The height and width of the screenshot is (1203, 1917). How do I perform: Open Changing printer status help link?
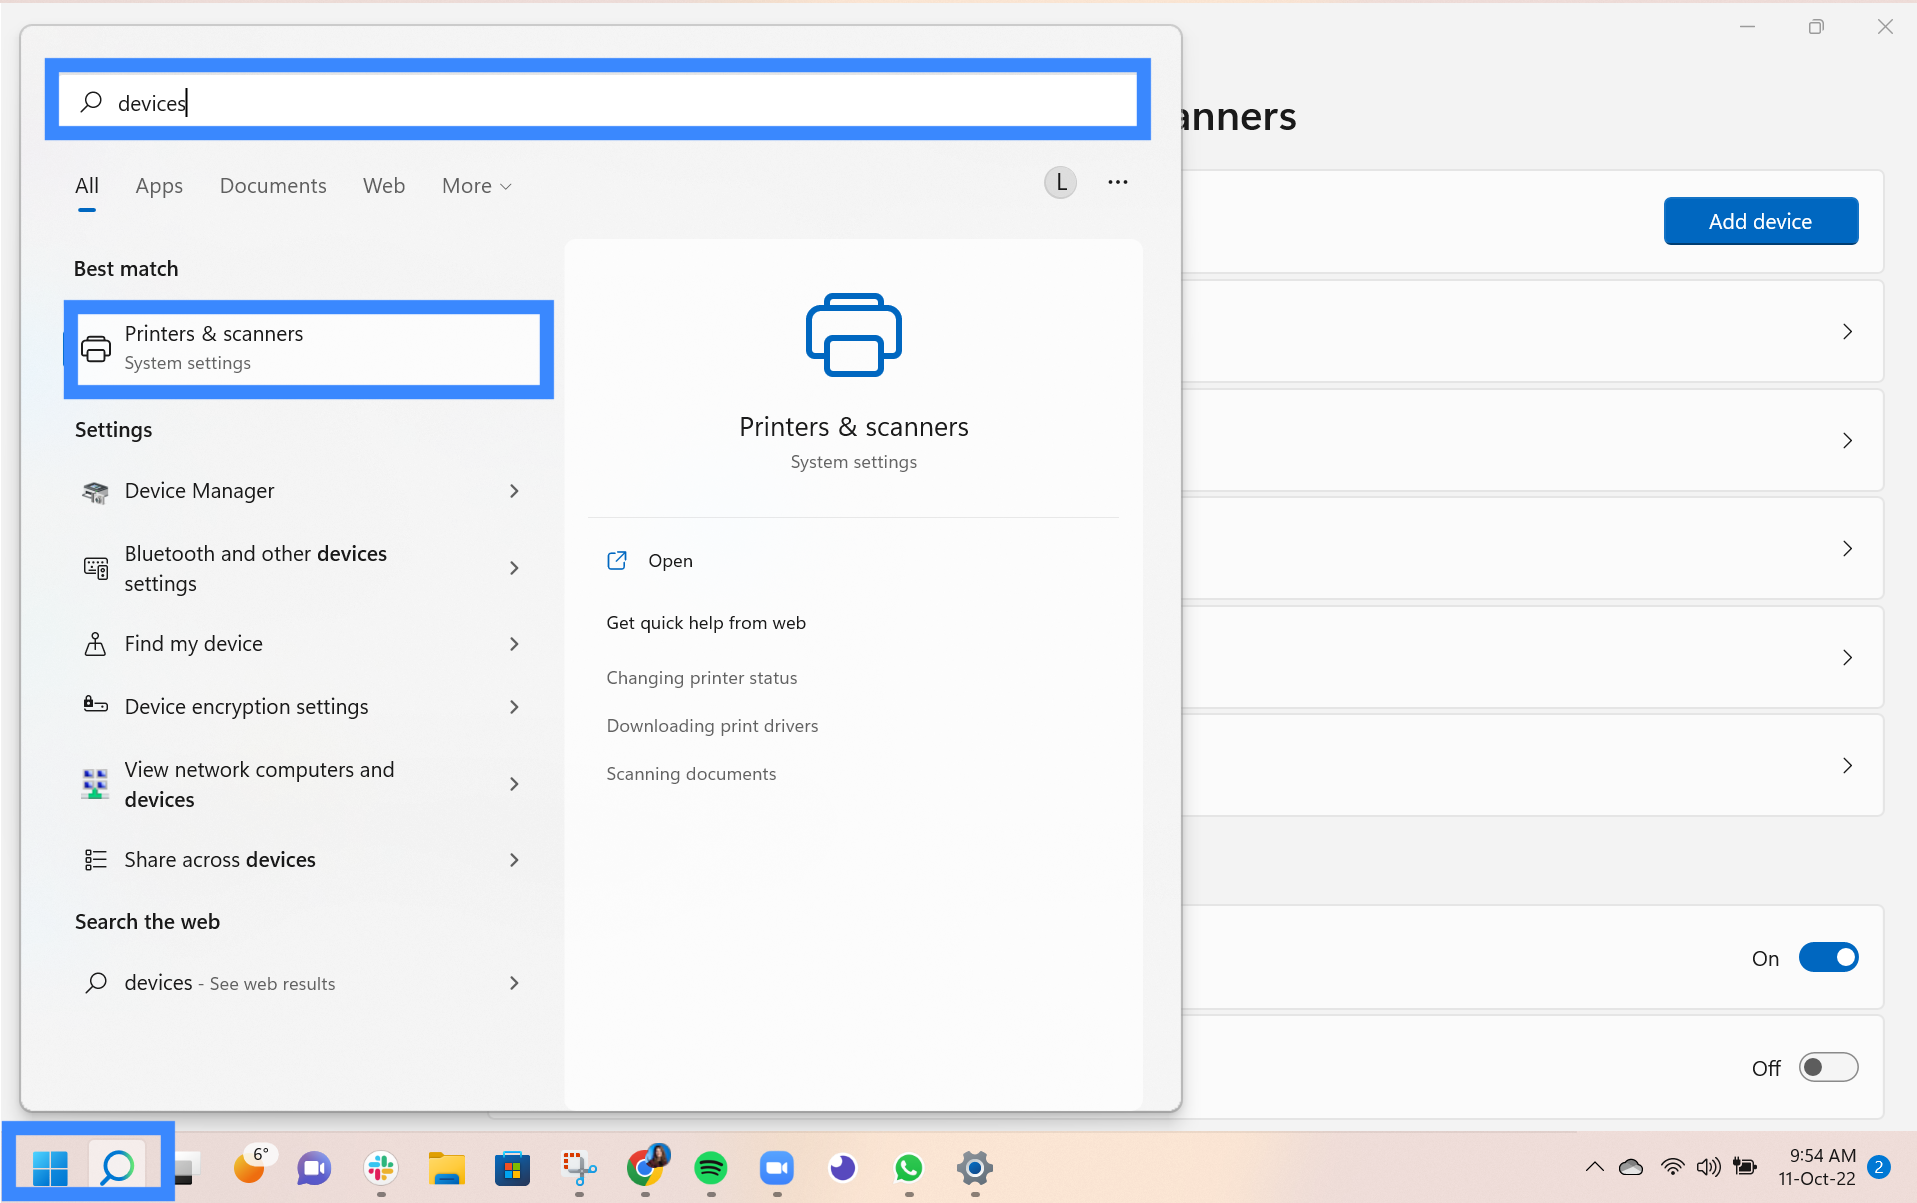point(701,678)
